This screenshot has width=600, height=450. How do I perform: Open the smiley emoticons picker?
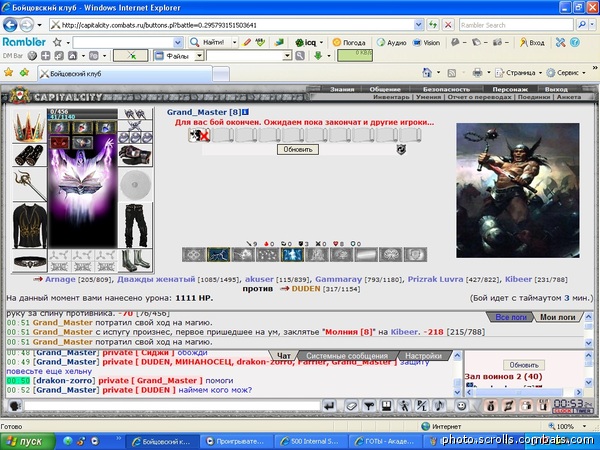pyautogui.click(x=461, y=406)
